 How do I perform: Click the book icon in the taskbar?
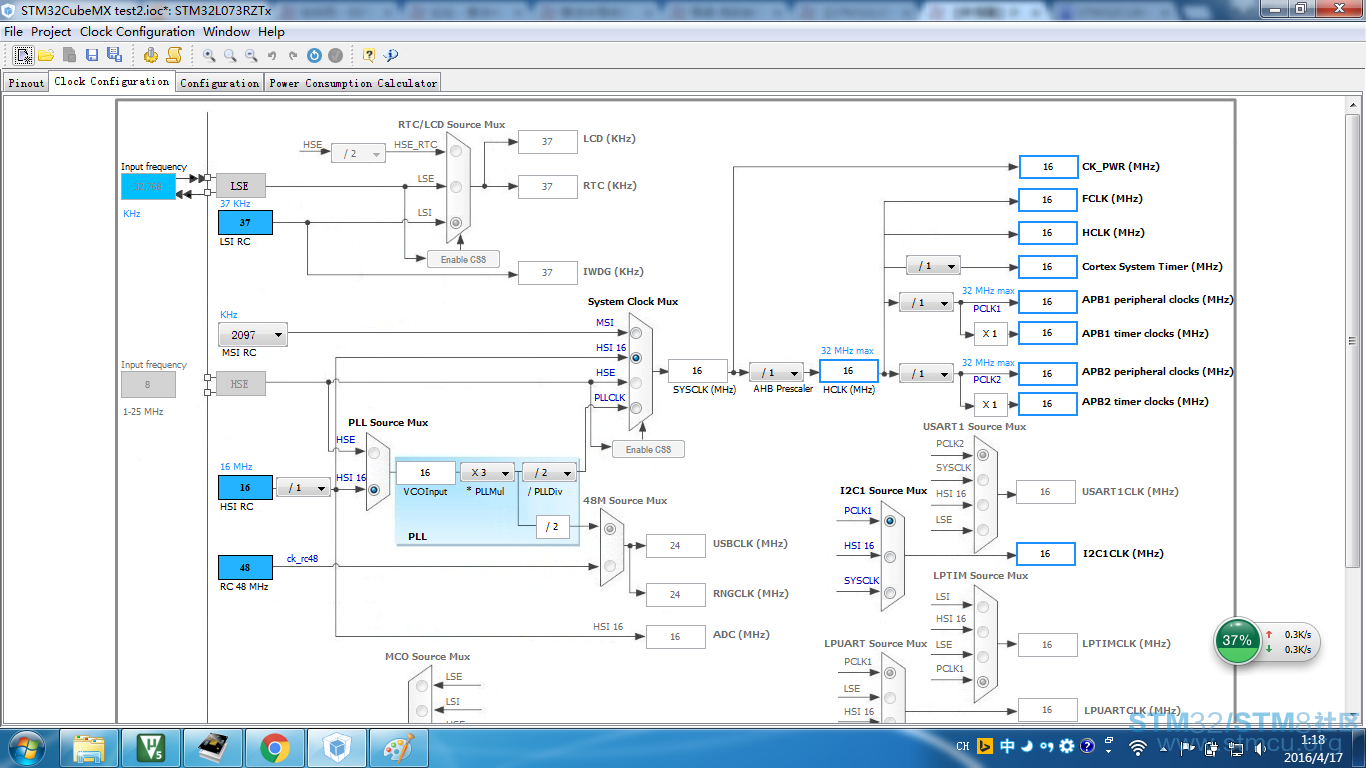(213, 747)
